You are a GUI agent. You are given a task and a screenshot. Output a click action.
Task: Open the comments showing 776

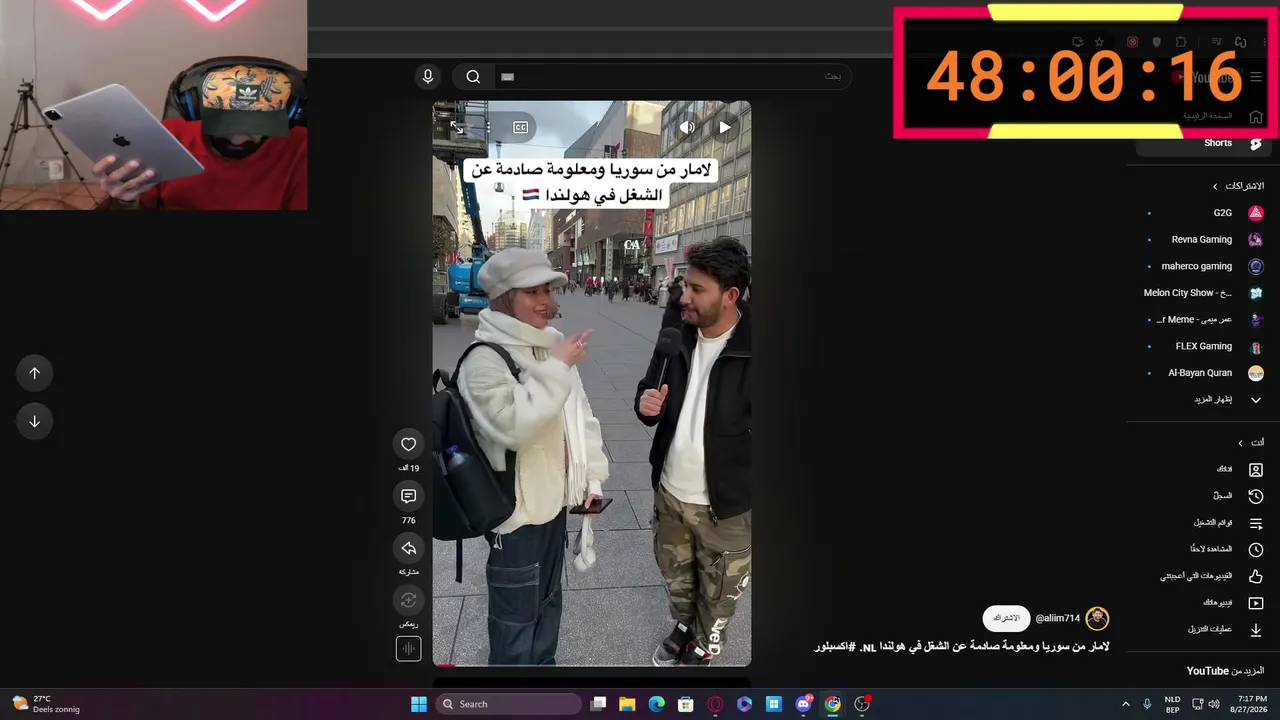(408, 496)
